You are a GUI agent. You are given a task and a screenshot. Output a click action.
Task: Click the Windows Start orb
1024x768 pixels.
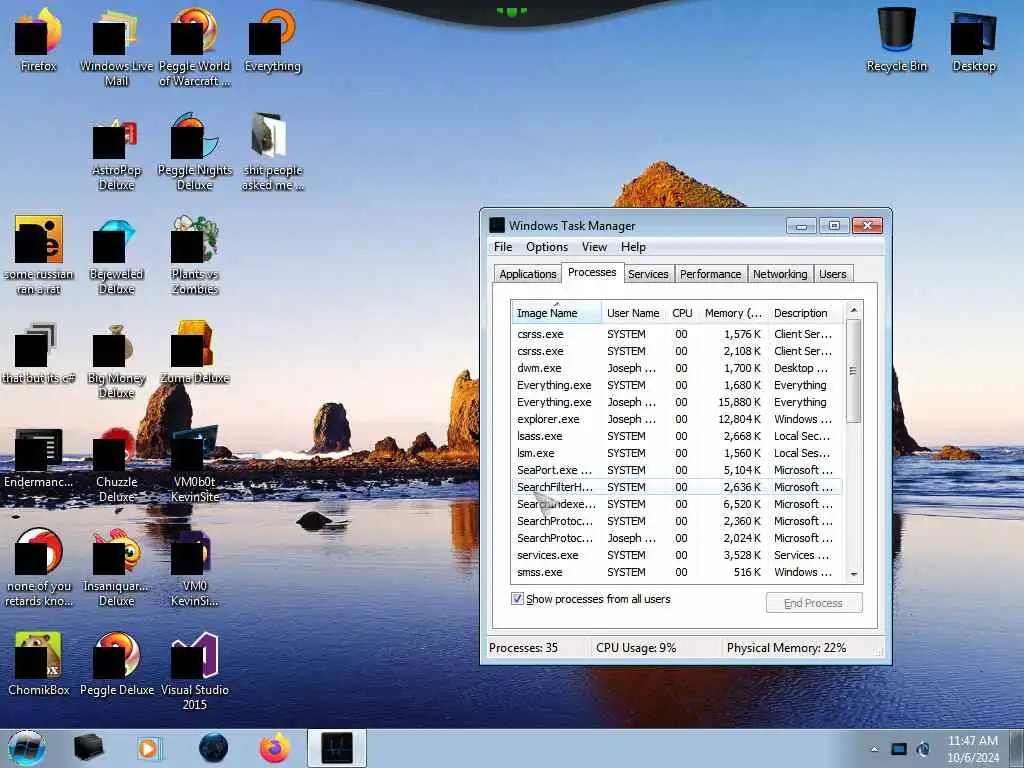pos(26,748)
